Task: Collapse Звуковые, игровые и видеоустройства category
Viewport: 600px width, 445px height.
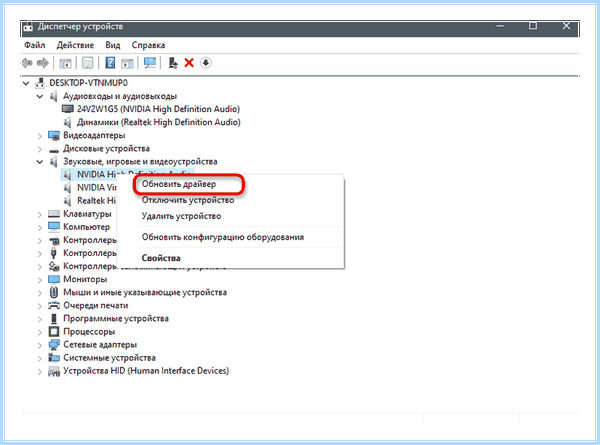Action: [x=40, y=162]
